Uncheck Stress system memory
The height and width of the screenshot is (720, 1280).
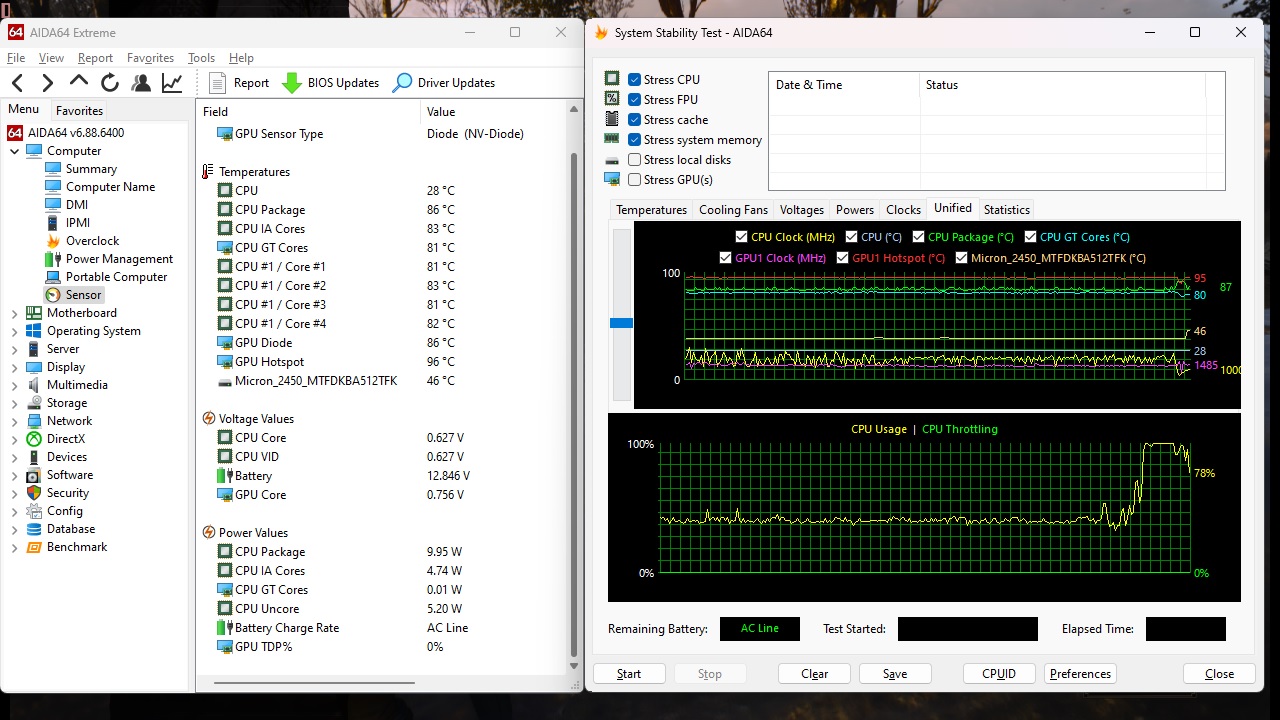click(x=634, y=140)
